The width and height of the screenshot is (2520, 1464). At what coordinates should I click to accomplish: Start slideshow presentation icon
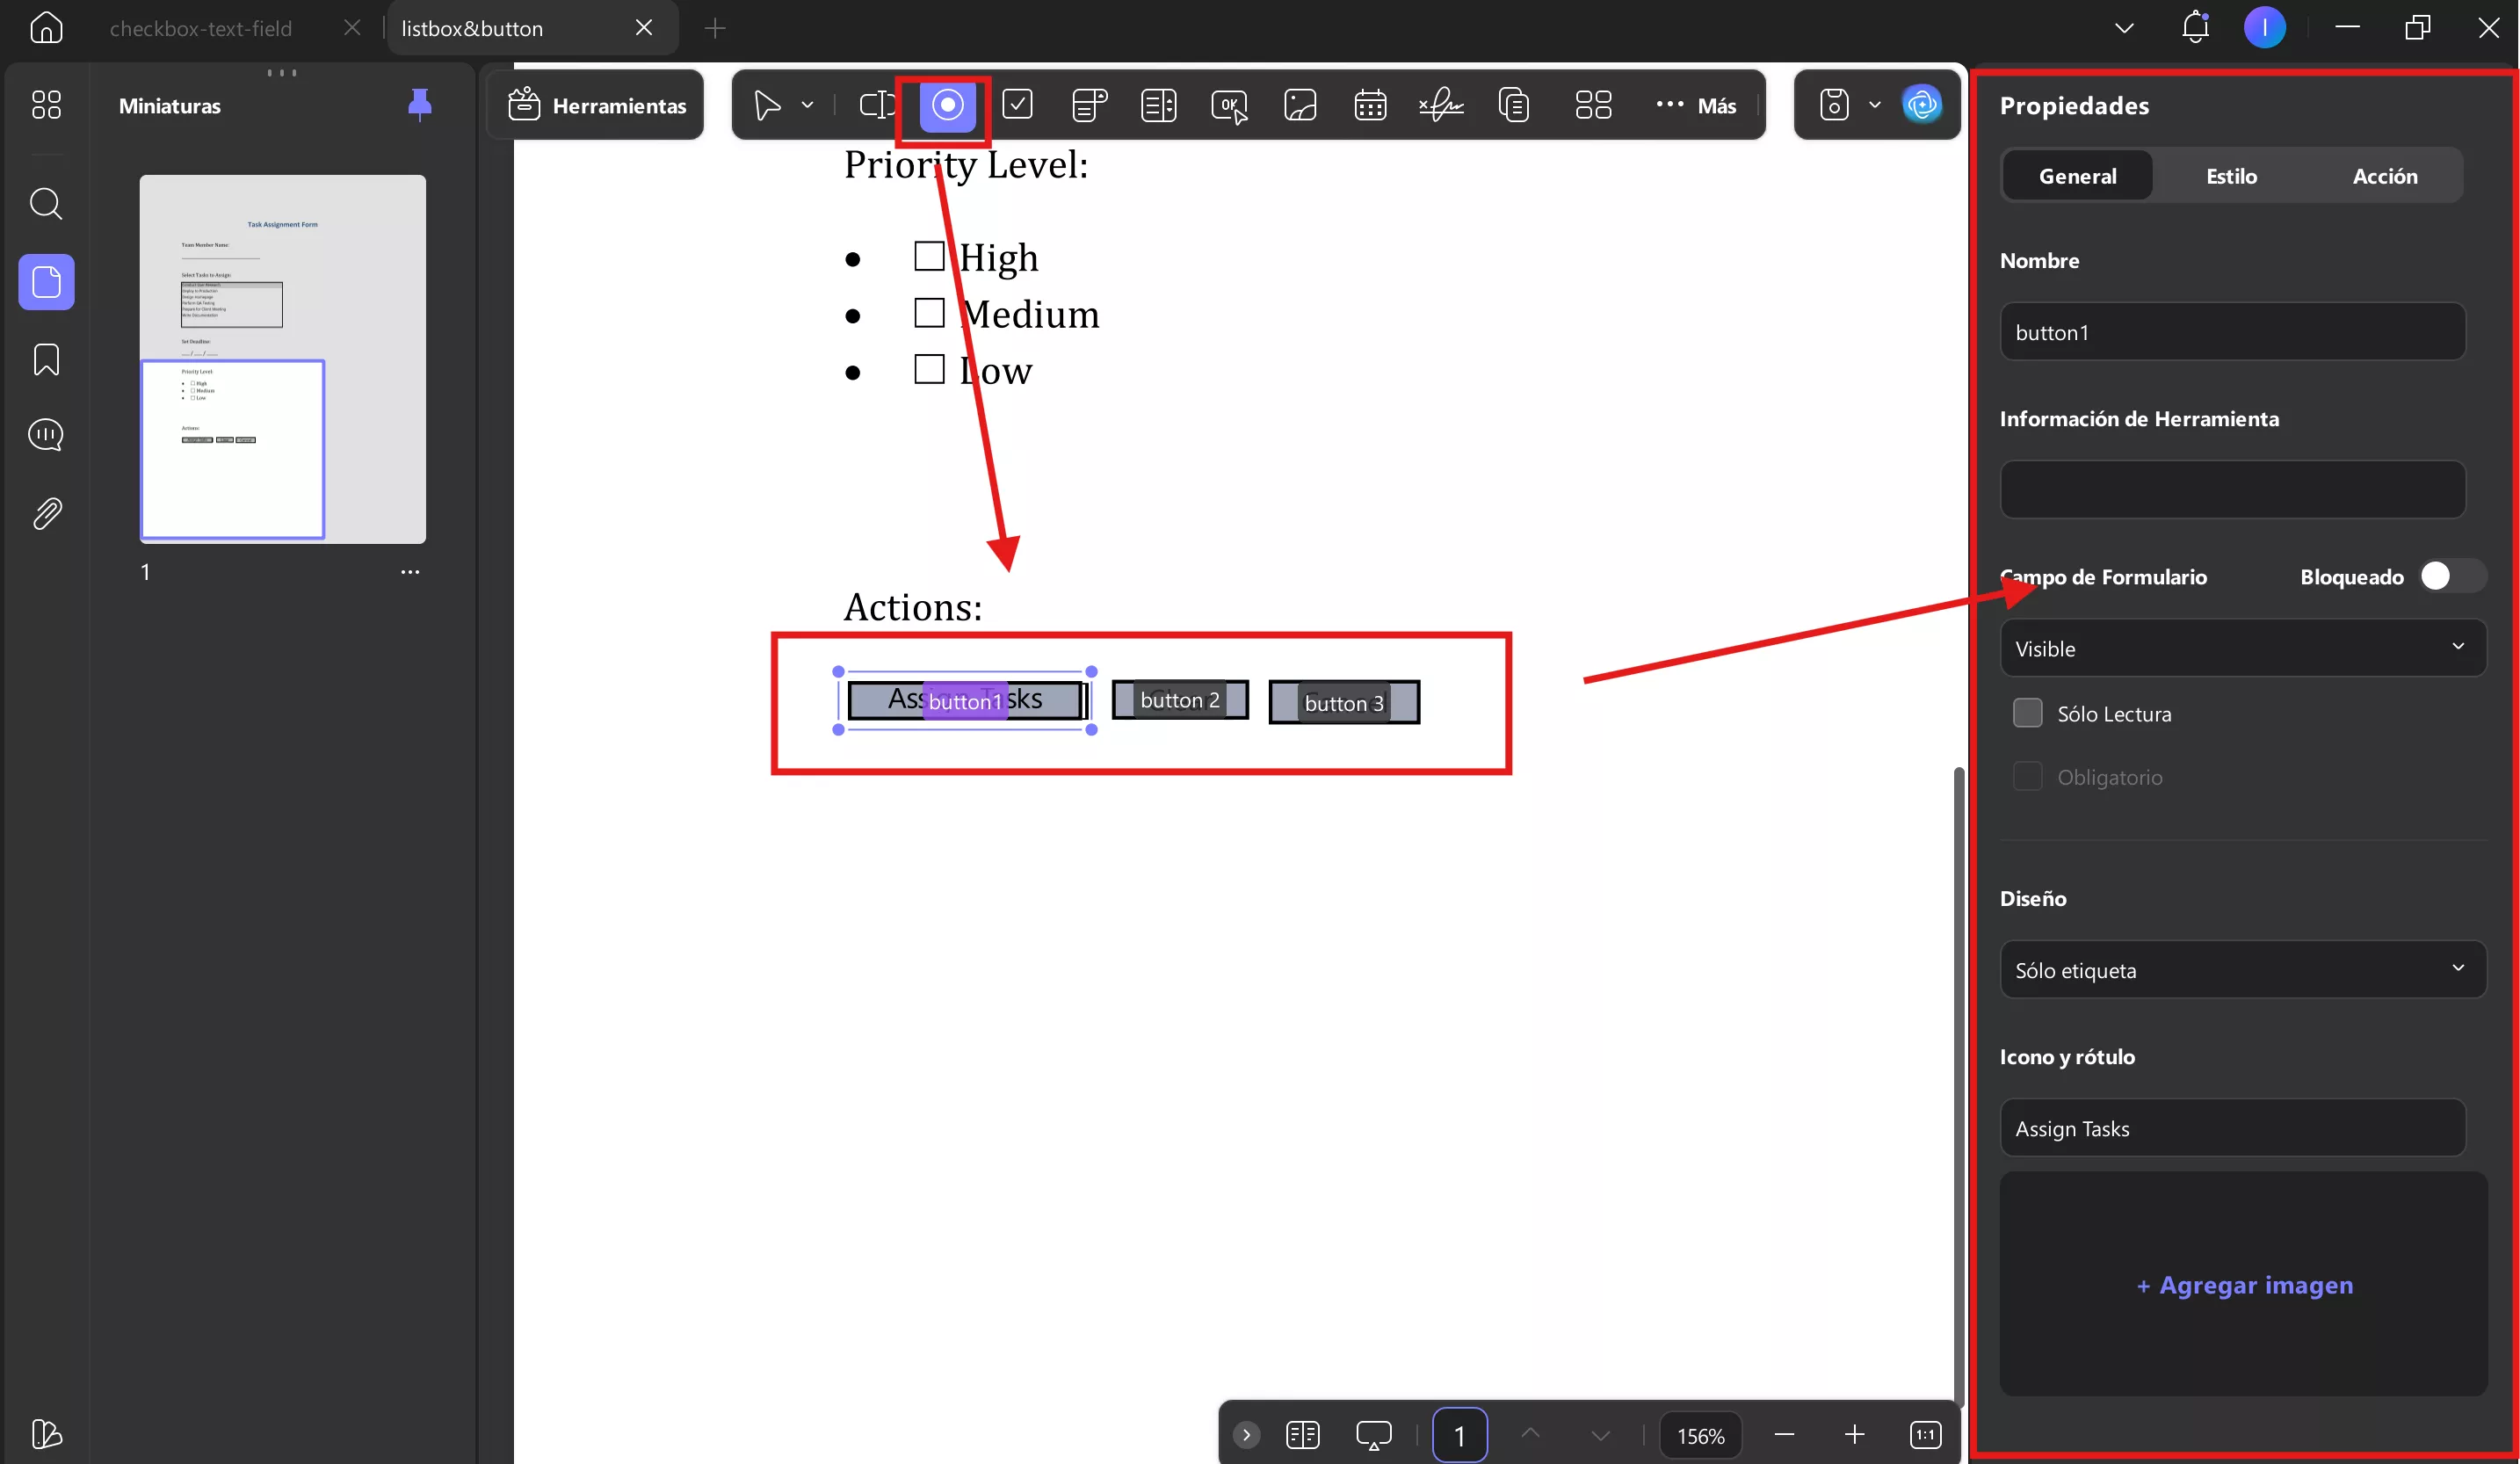point(1374,1435)
